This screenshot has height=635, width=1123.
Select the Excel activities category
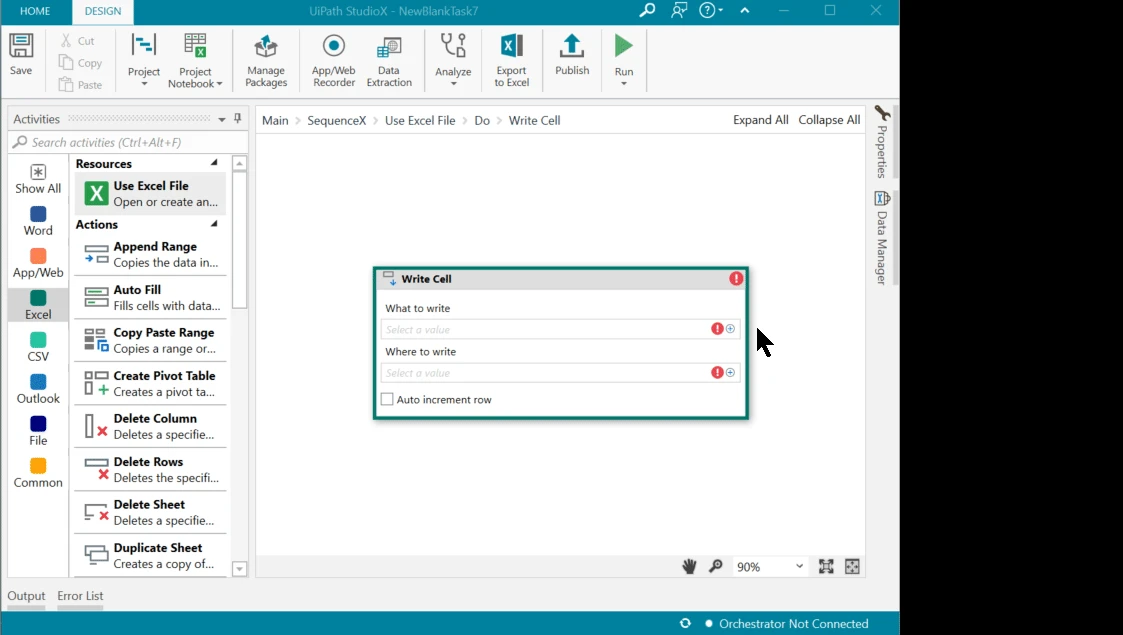point(38,305)
